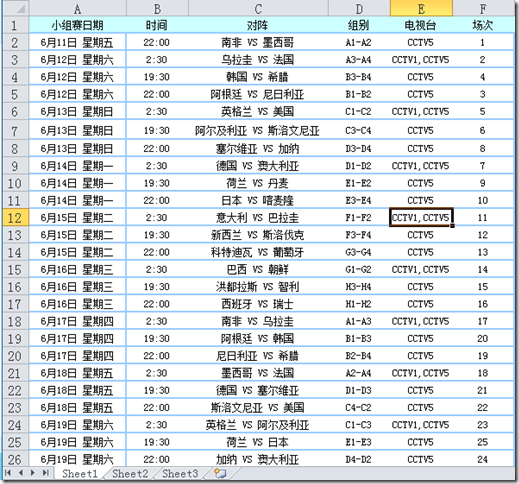Select group cell F1-F2
Viewport: 519px width, 484px height.
pos(359,218)
